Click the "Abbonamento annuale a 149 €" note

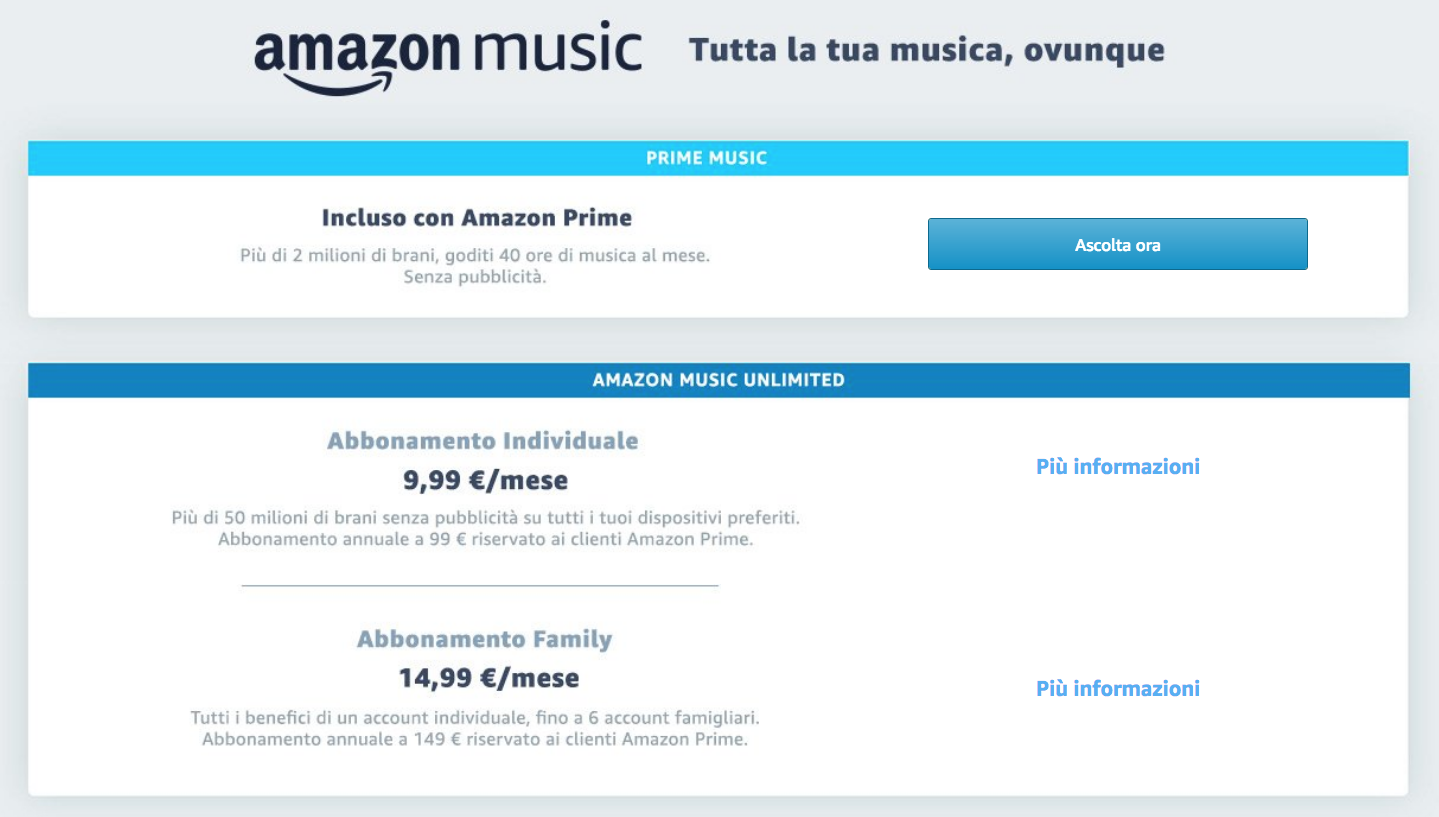coord(475,740)
